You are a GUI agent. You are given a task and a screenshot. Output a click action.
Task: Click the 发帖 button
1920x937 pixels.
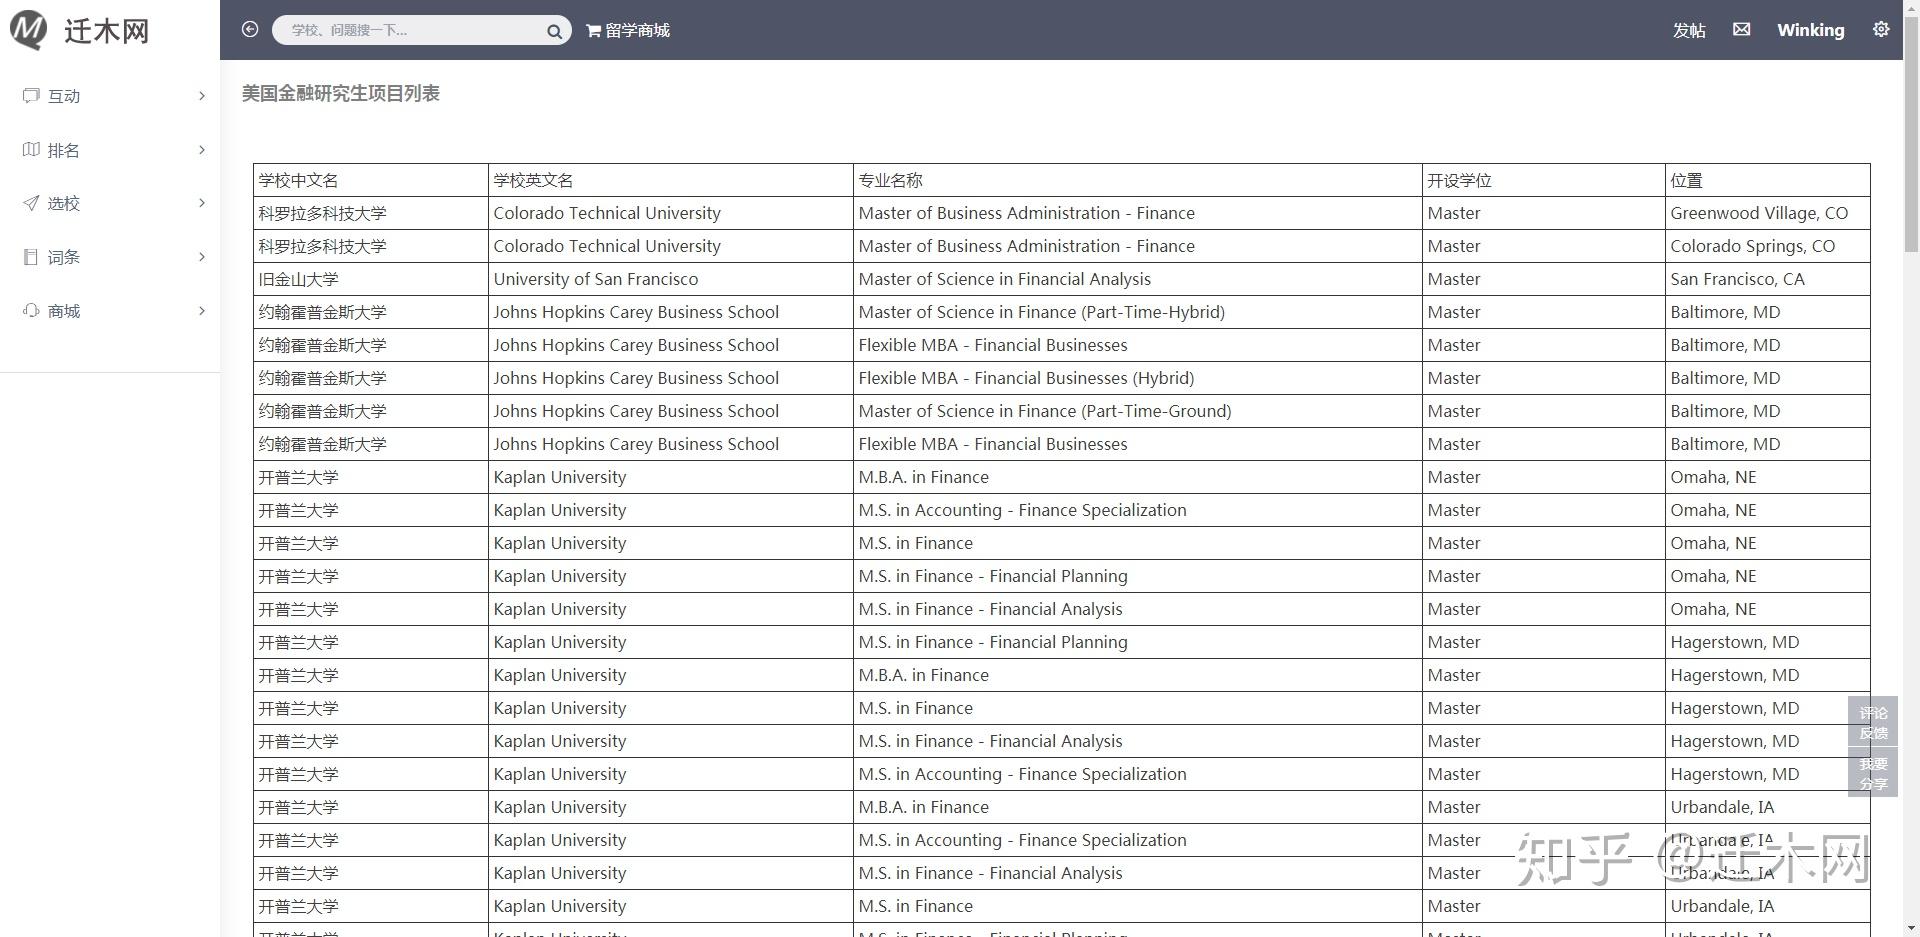[1689, 30]
